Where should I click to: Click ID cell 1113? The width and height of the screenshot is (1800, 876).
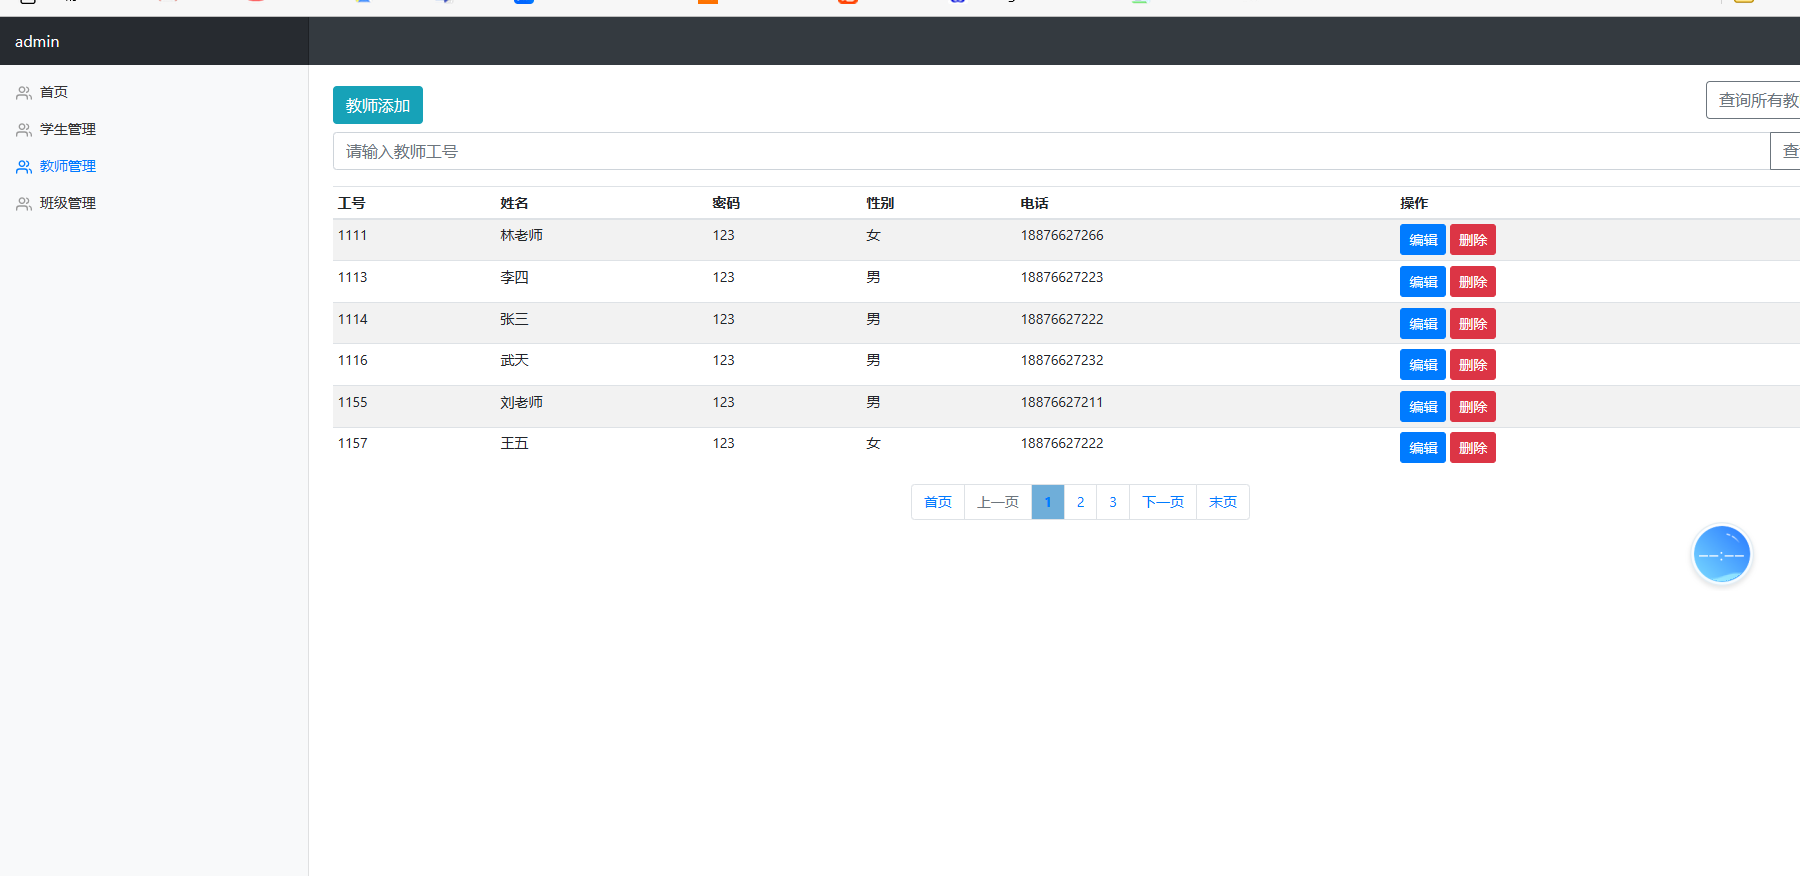[352, 277]
